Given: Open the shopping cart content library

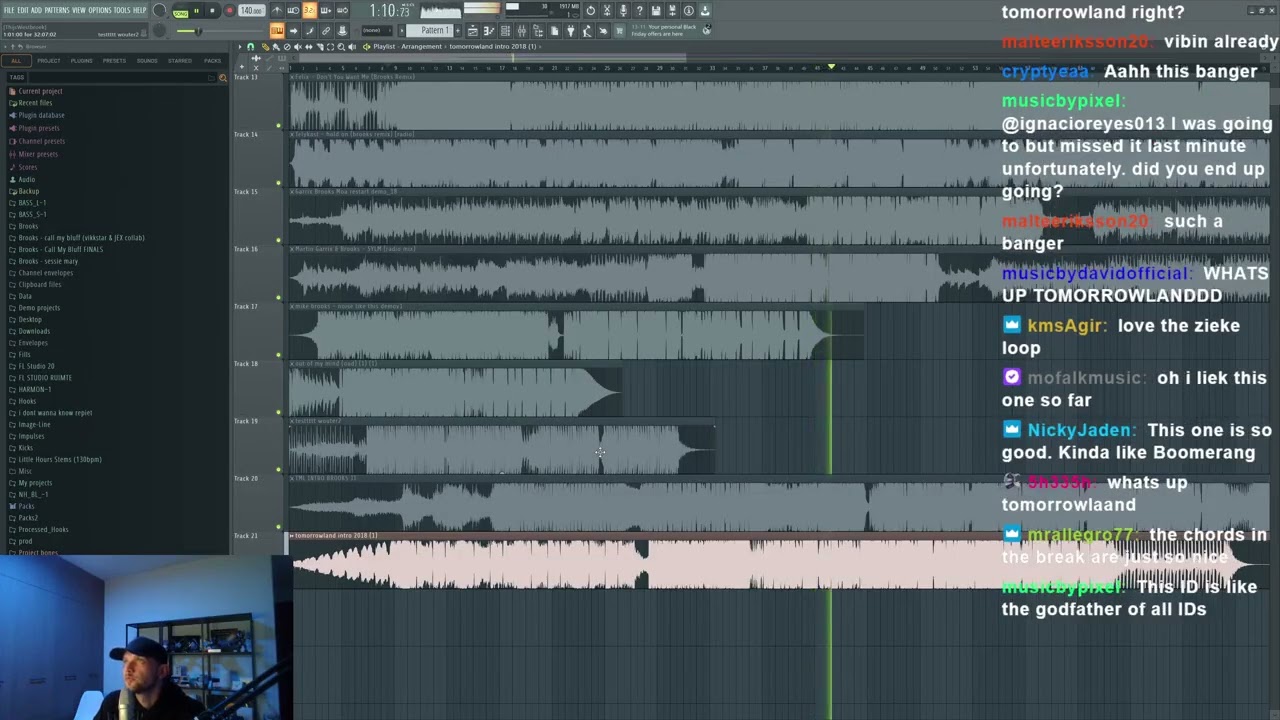Looking at the screenshot, I should tap(619, 31).
